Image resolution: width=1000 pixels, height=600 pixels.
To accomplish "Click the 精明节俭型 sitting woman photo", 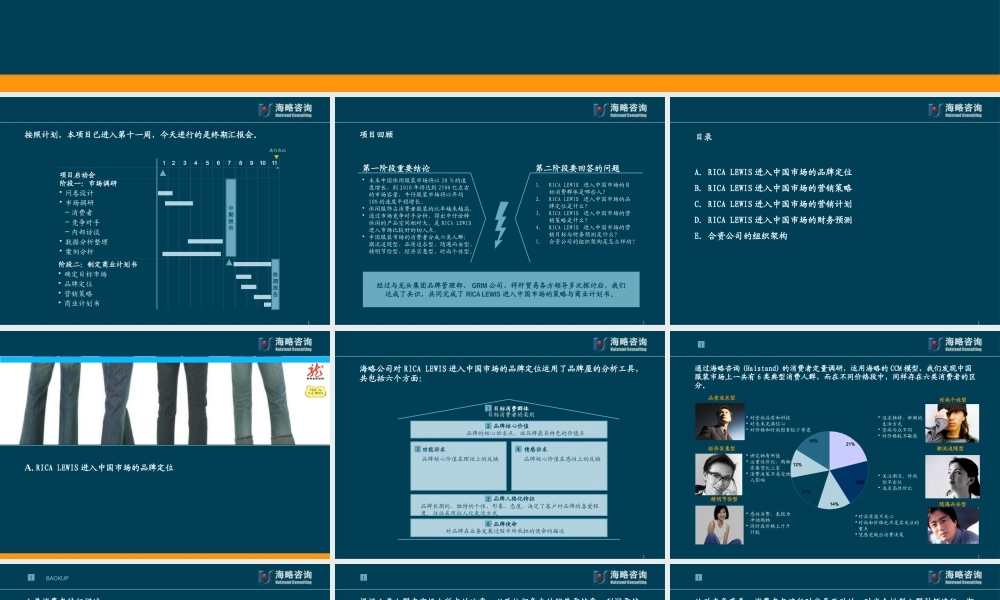I will click(719, 525).
